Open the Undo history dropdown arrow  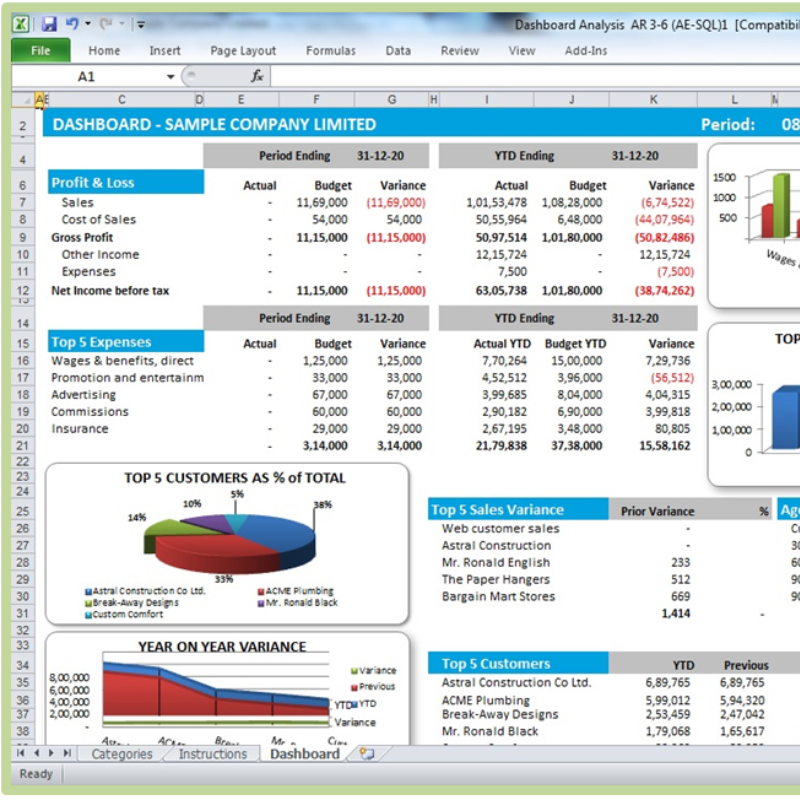tap(87, 24)
